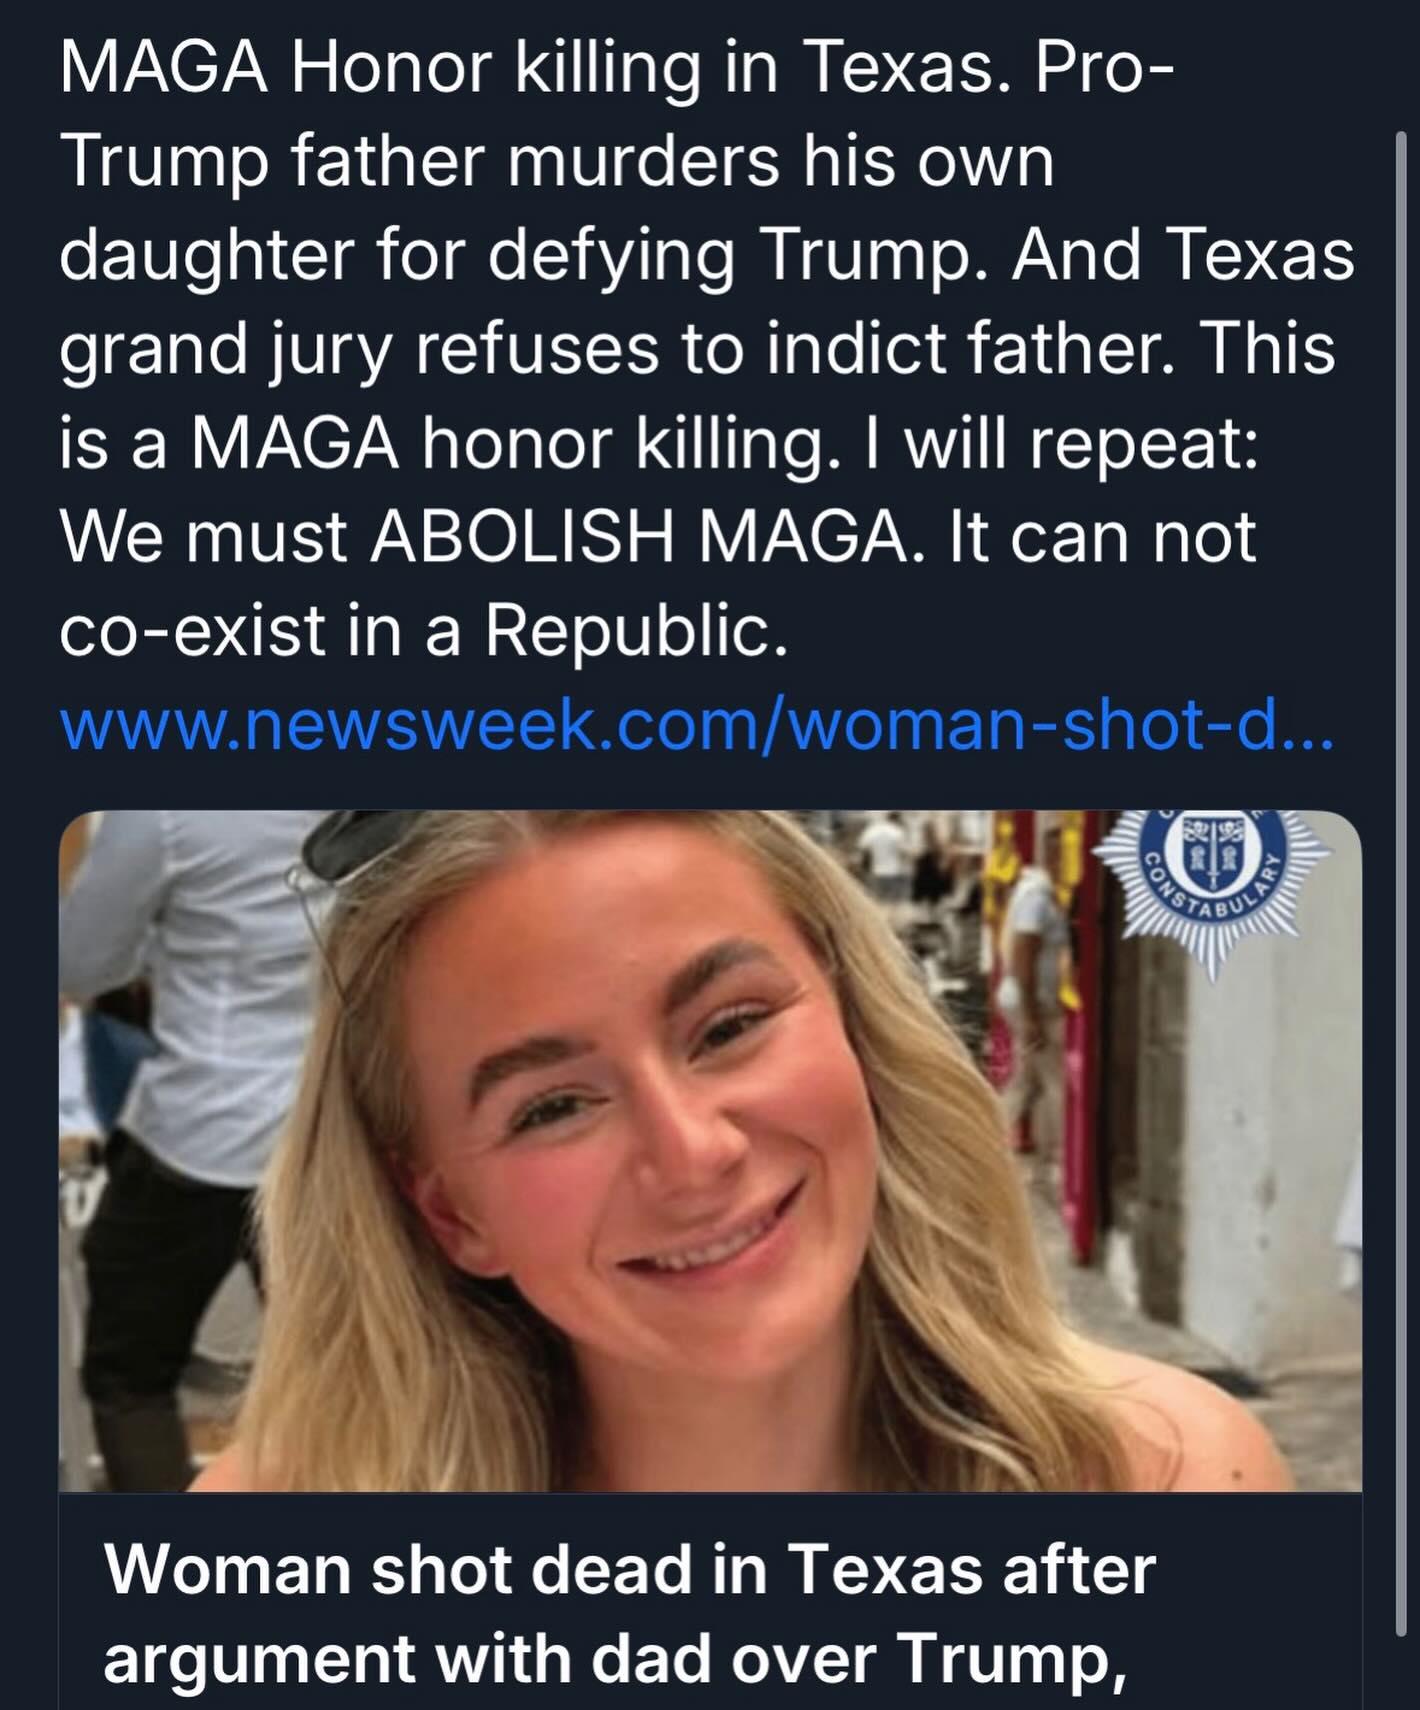Click the "argument with dad over Trump," line
Image resolution: width=1420 pixels, height=1710 pixels.
(x=614, y=1658)
